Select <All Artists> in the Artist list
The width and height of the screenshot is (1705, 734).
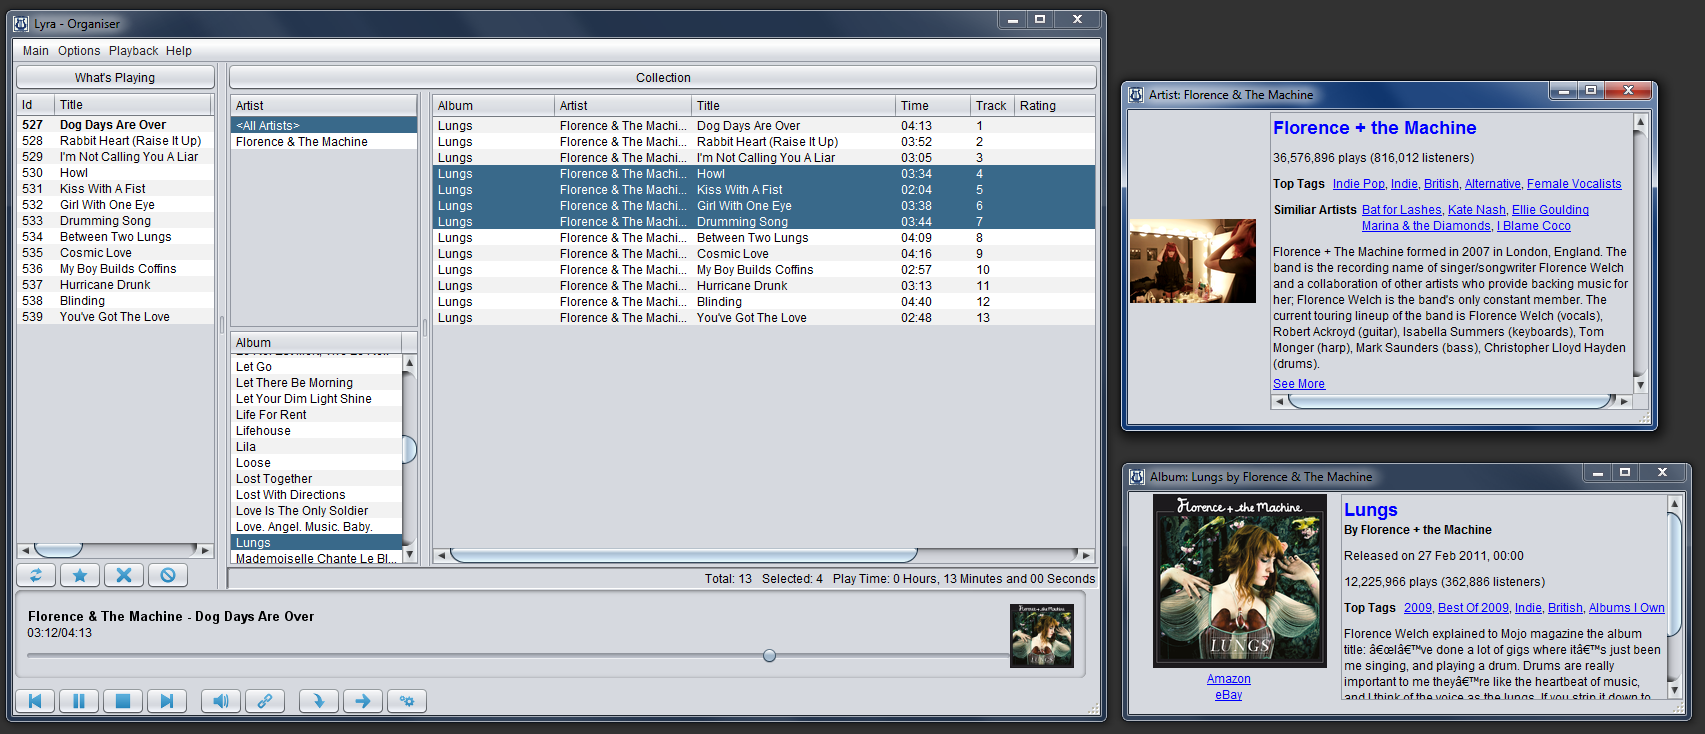pyautogui.click(x=324, y=126)
